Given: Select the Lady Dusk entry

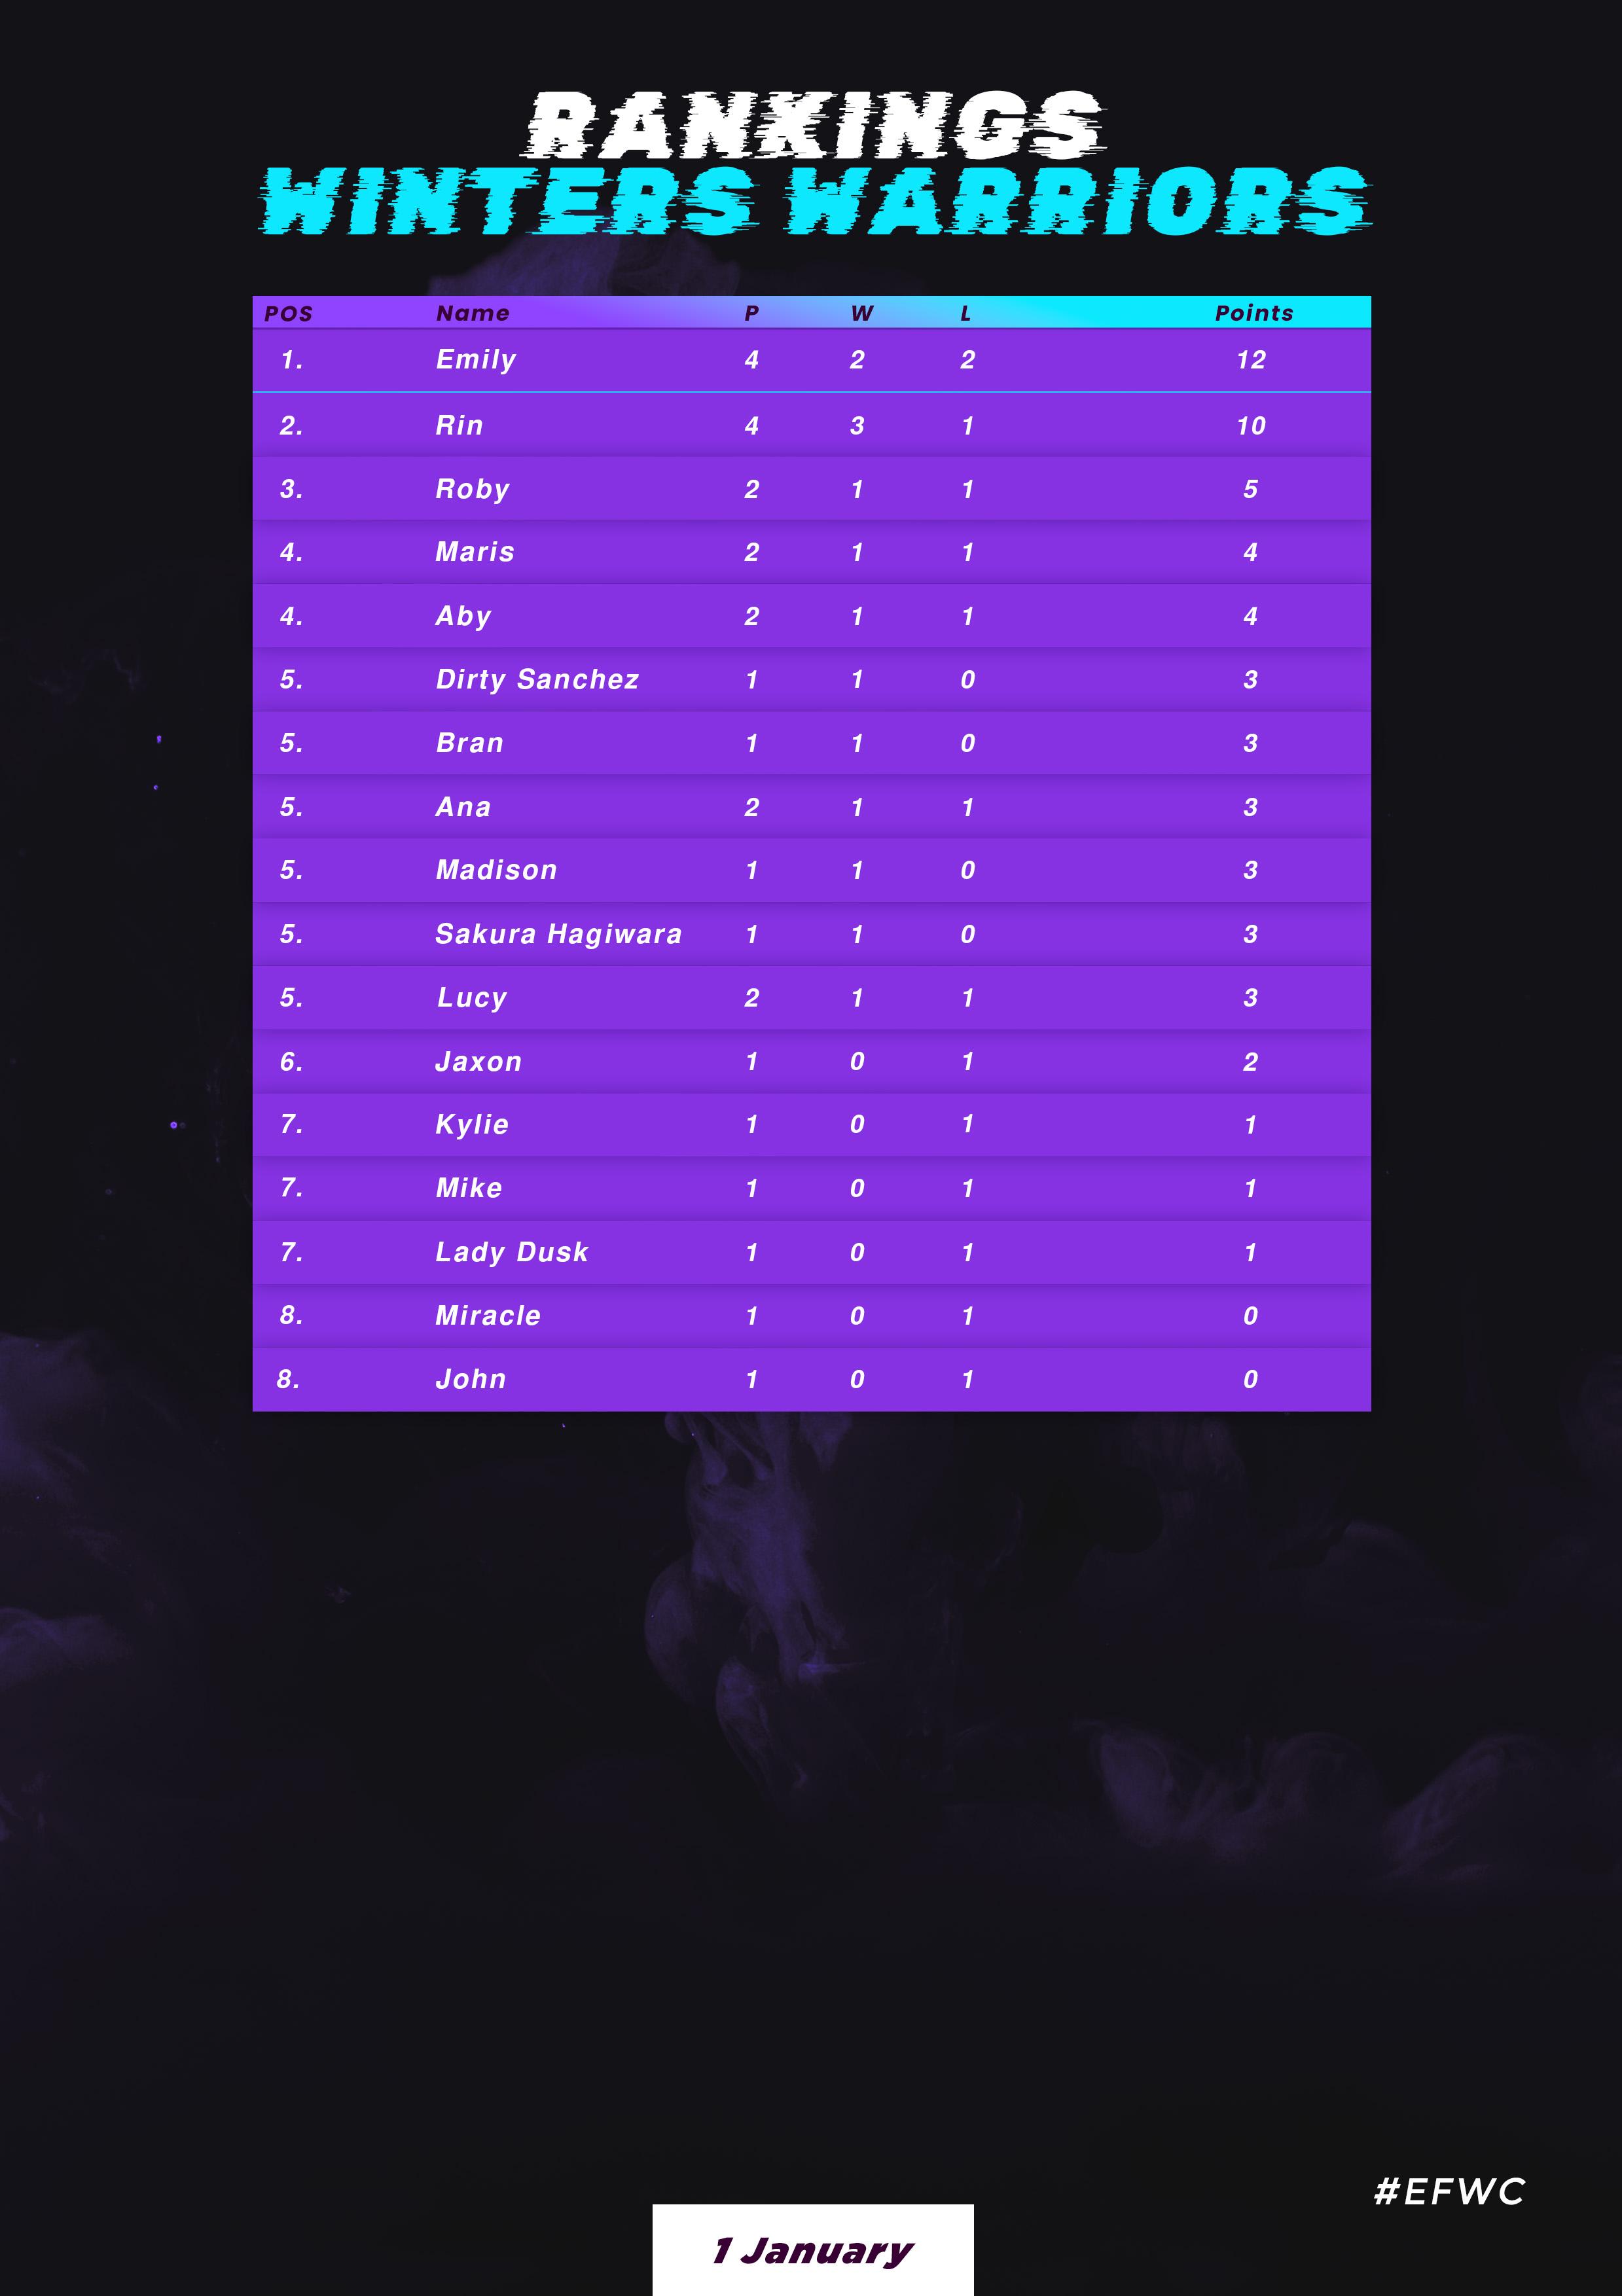Looking at the screenshot, I should (x=512, y=1252).
